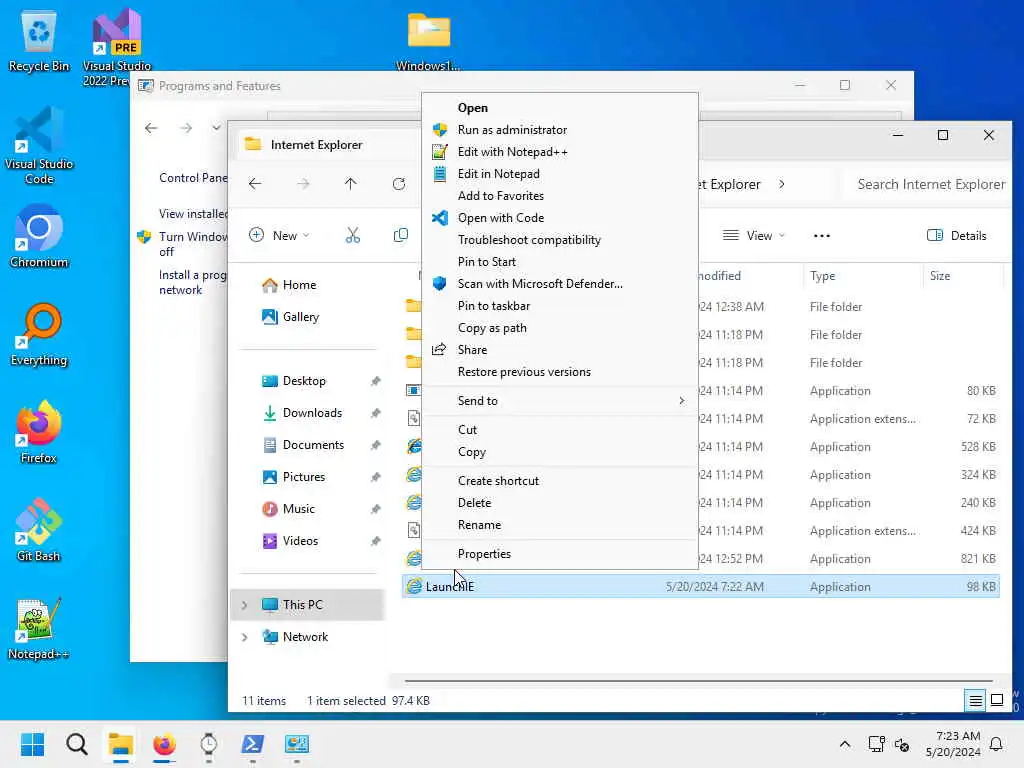
Task: Open the See more (three dots) menu
Action: click(x=822, y=236)
